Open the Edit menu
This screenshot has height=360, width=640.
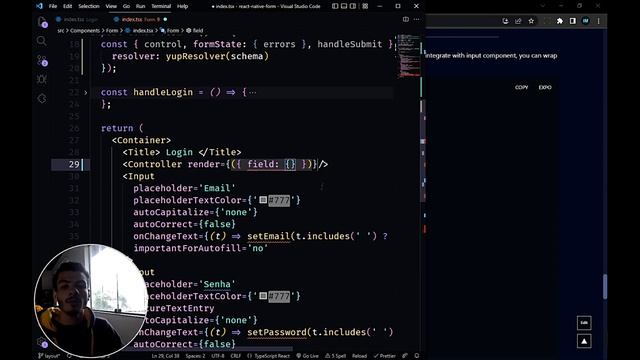click(x=67, y=6)
